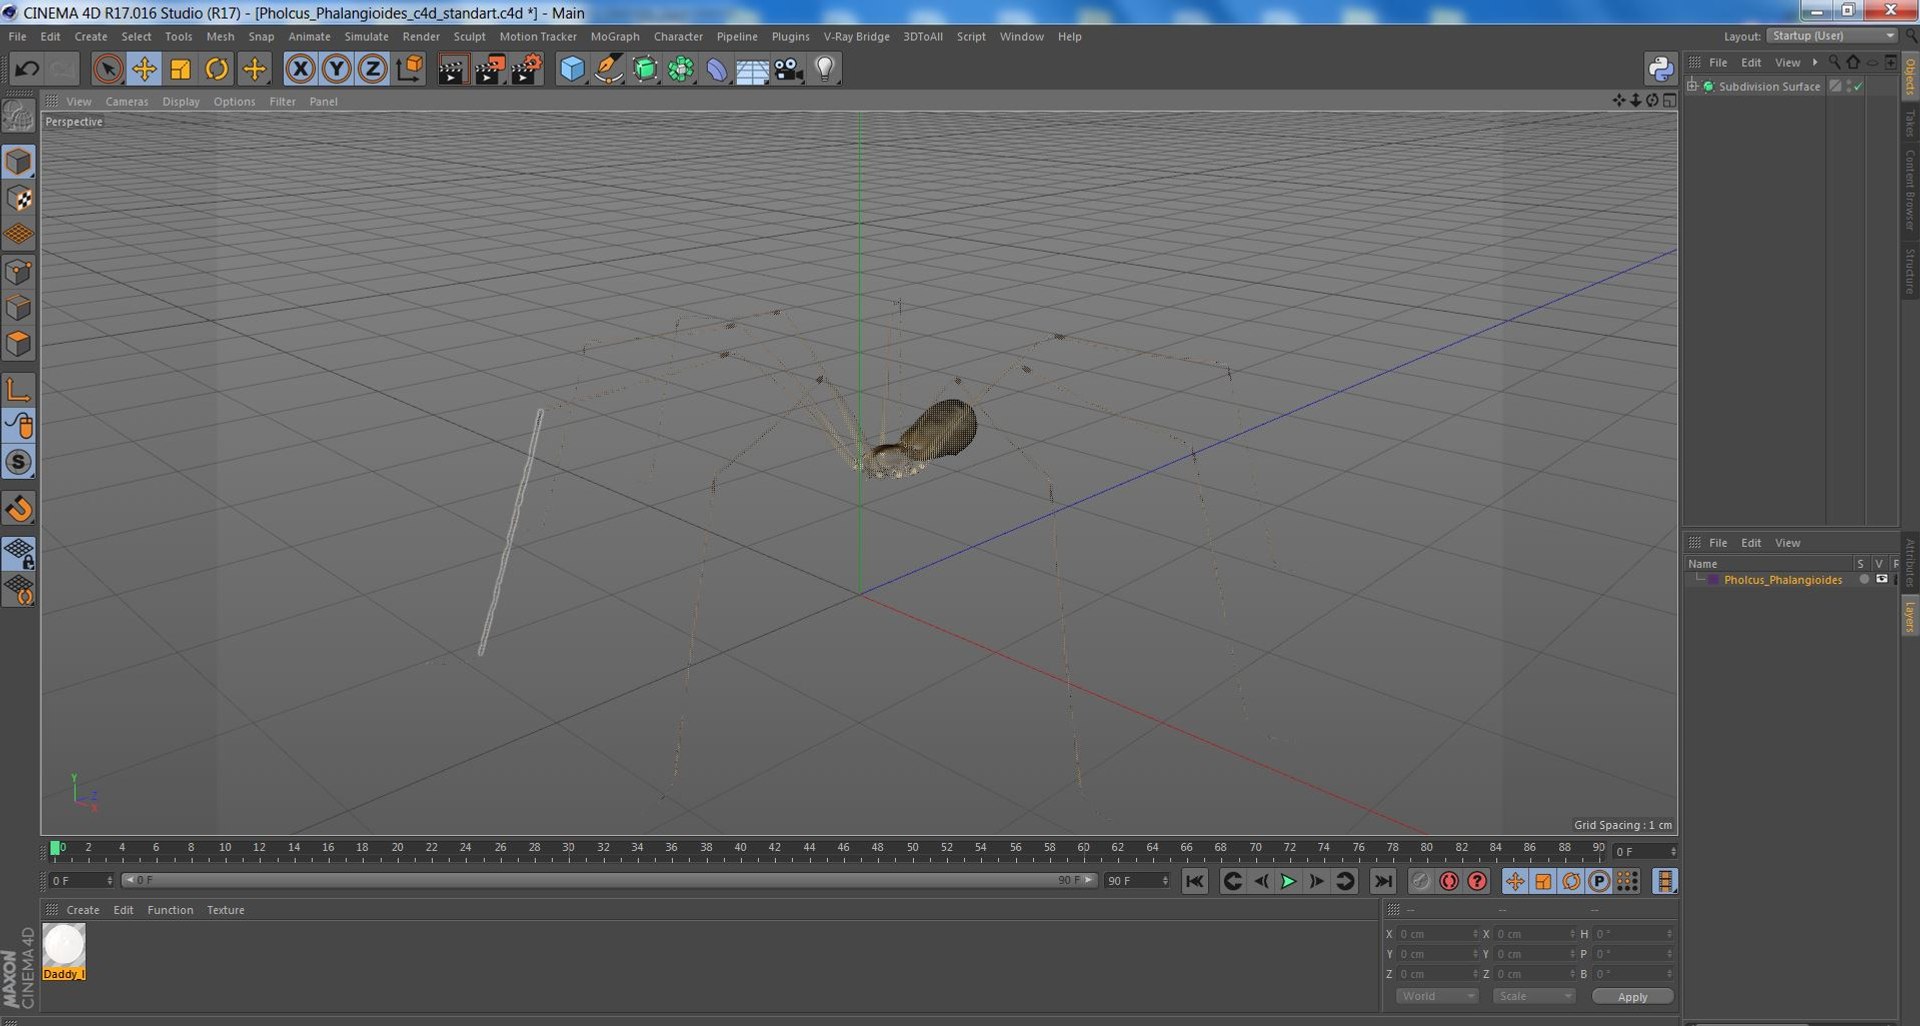Click the end frame 90 F field

[x=1137, y=881]
